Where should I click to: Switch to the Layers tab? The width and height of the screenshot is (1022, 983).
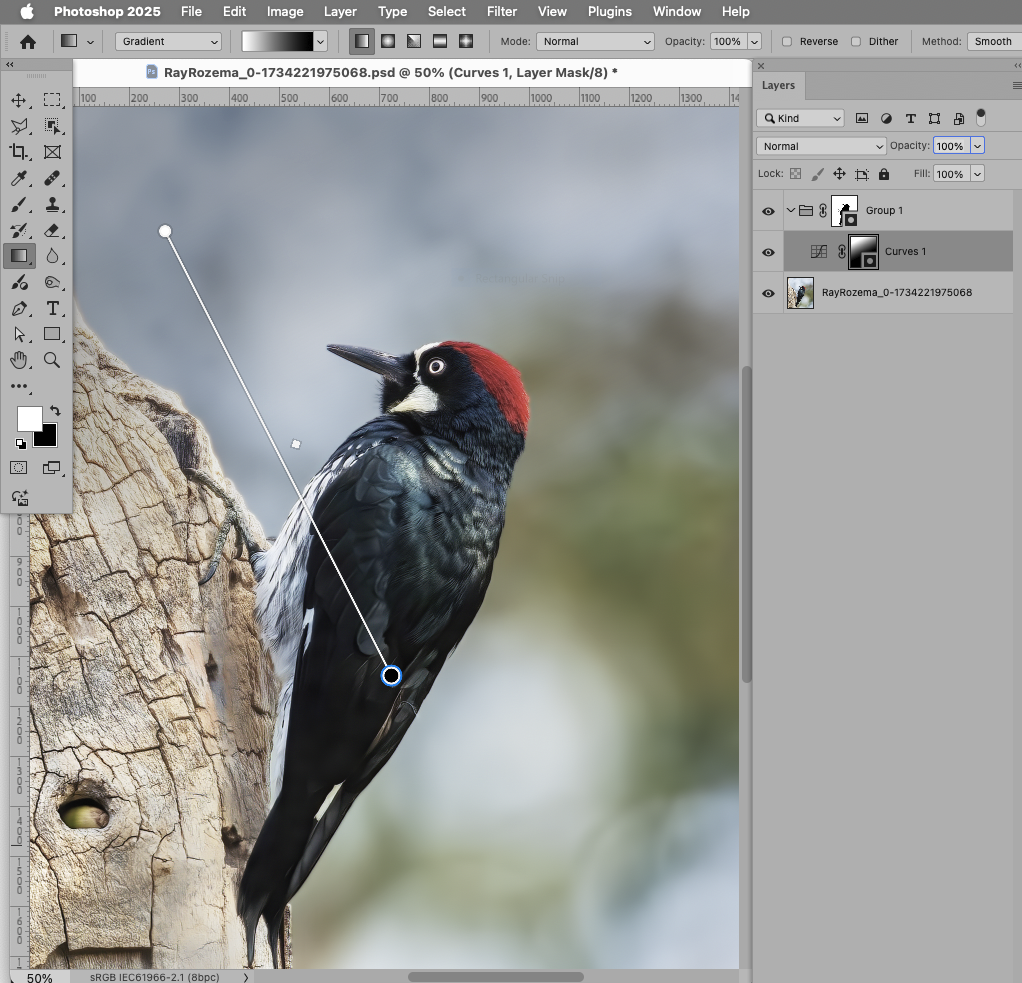(x=778, y=86)
